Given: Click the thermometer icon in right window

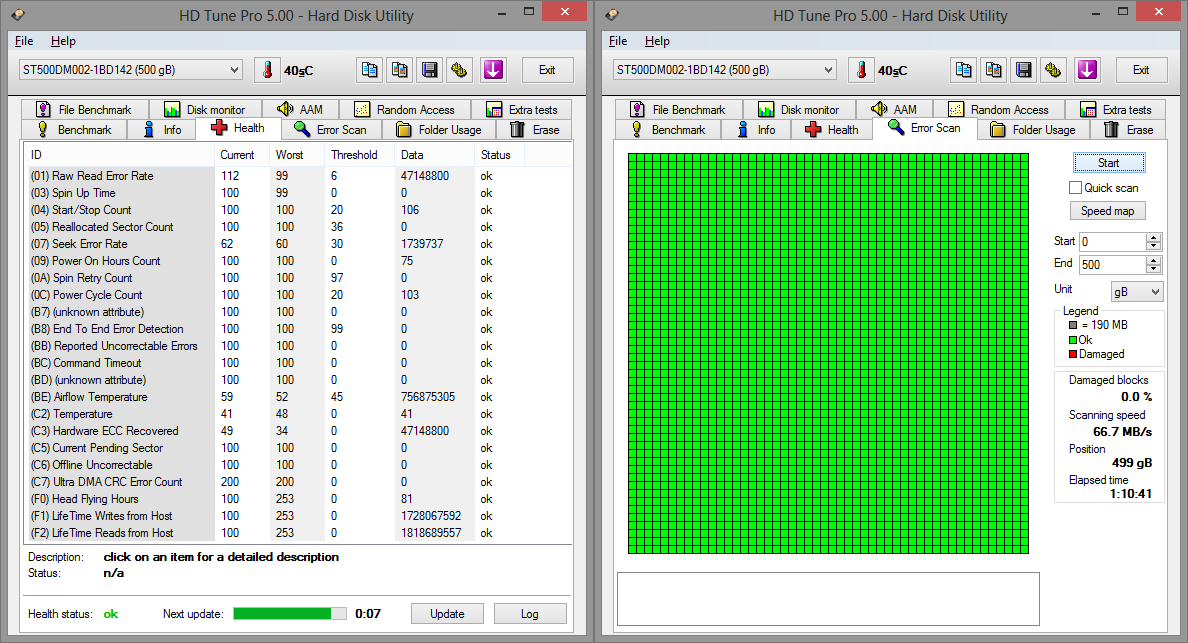Looking at the screenshot, I should 861,70.
